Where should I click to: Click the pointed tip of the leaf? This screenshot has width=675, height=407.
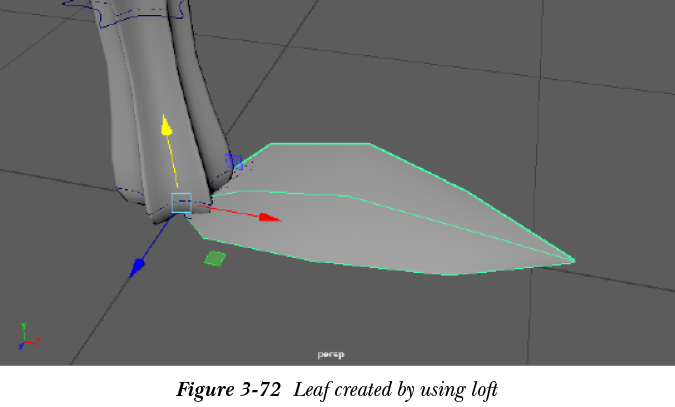pos(574,261)
